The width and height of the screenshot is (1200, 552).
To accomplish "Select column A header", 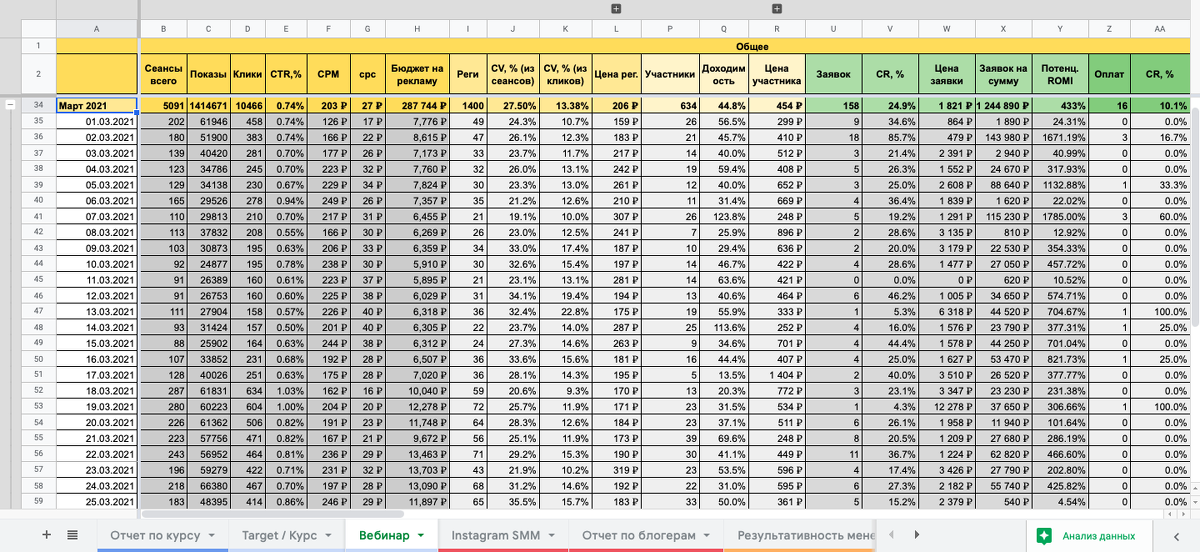I will [97, 30].
